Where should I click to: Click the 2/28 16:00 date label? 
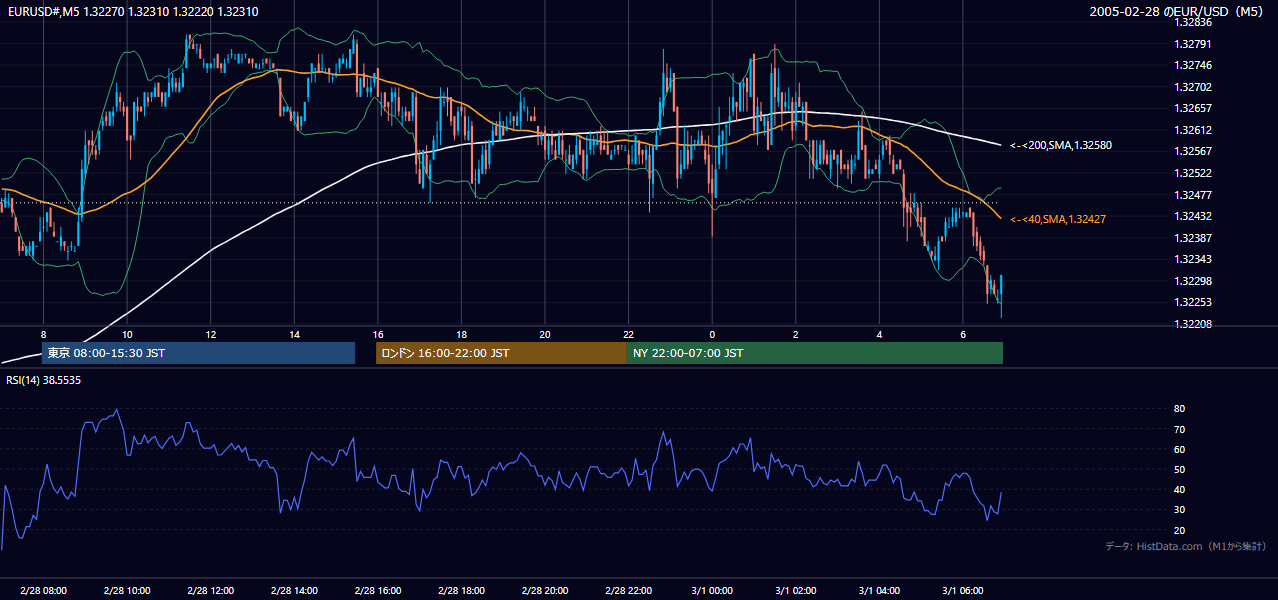pyautogui.click(x=377, y=591)
